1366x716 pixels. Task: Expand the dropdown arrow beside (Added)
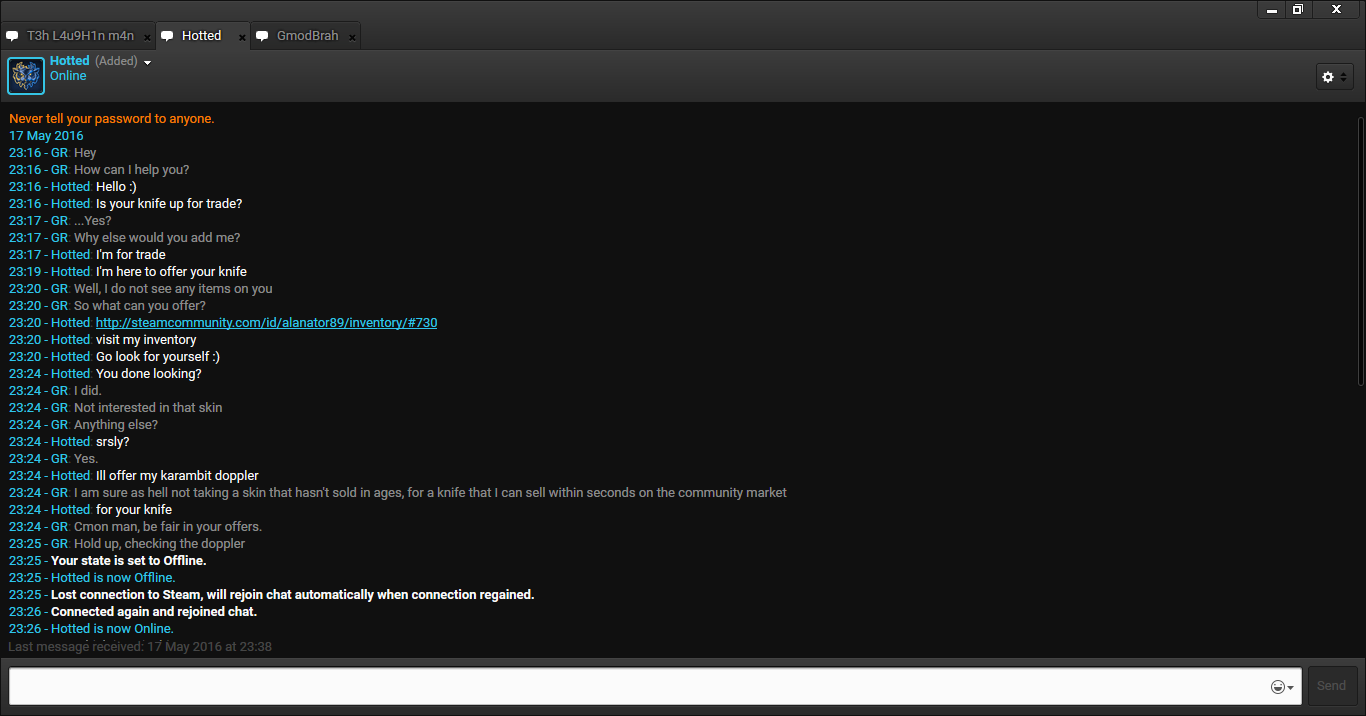pyautogui.click(x=148, y=62)
